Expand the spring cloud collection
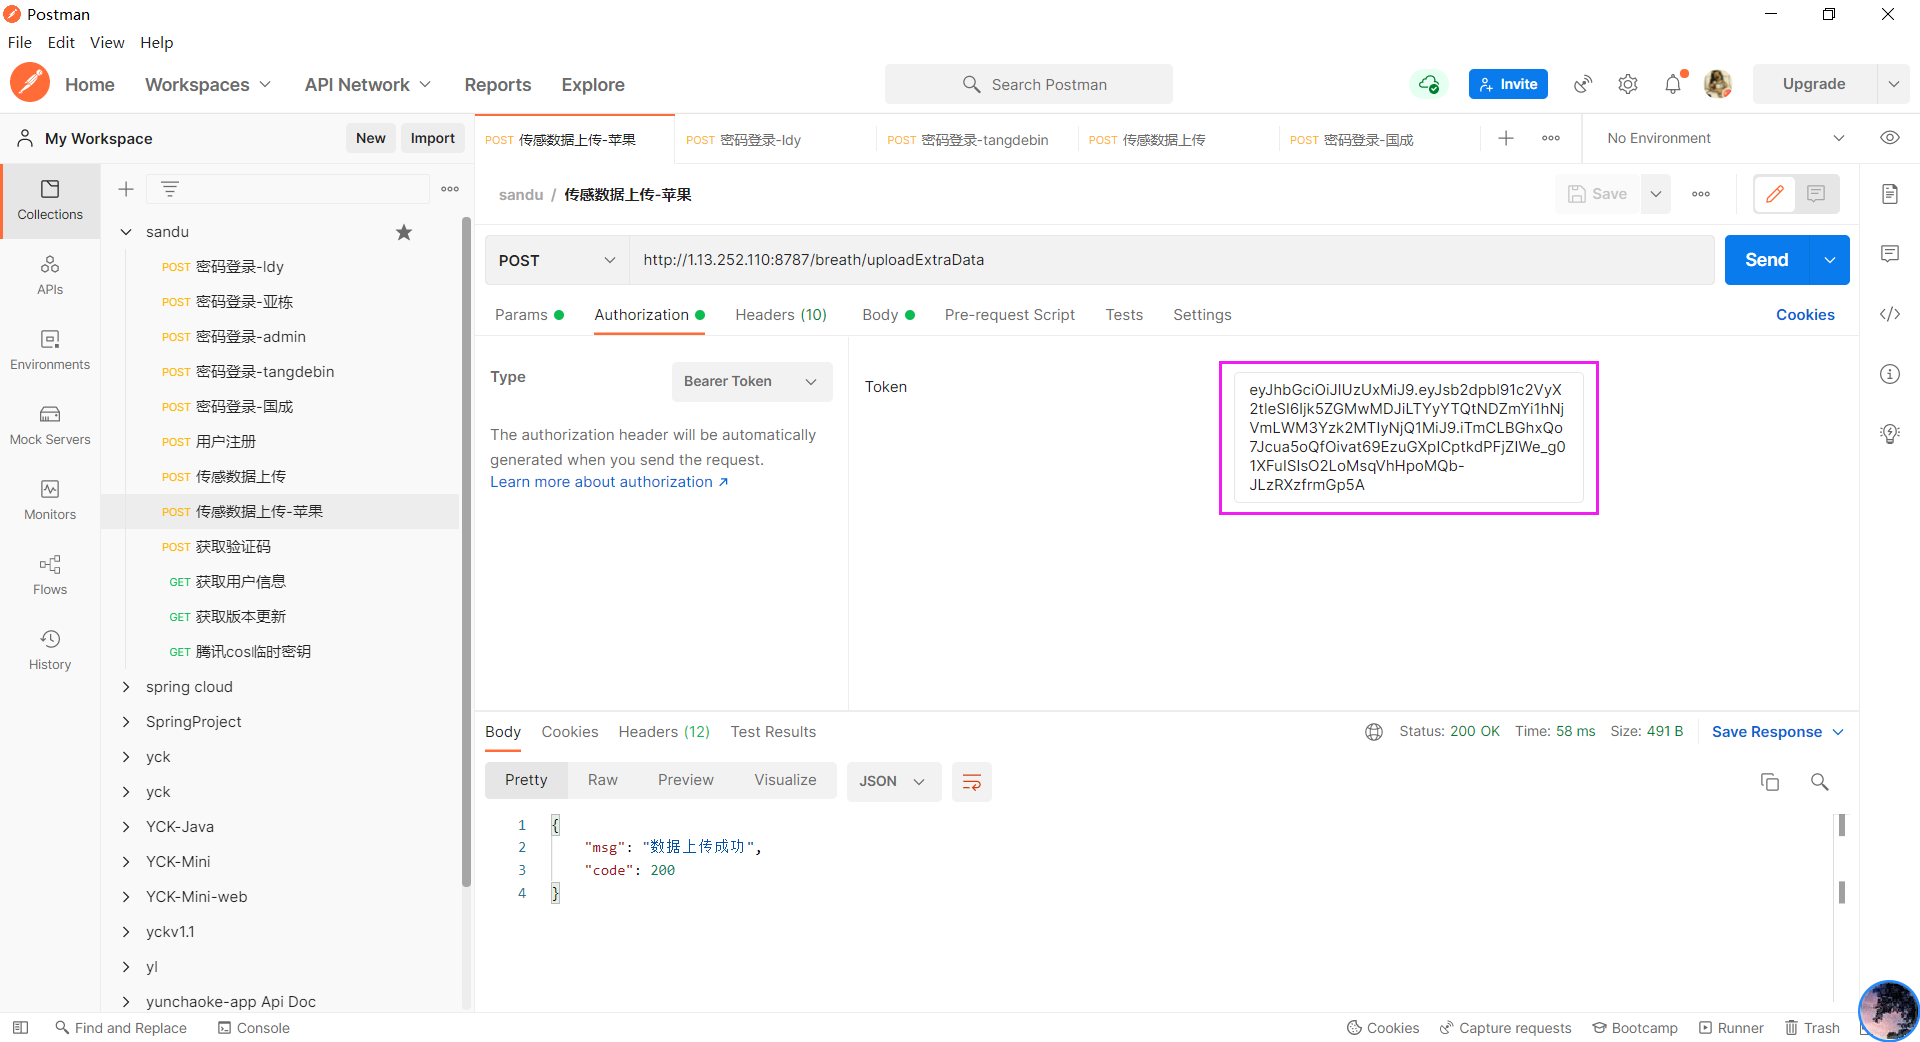 click(x=126, y=687)
